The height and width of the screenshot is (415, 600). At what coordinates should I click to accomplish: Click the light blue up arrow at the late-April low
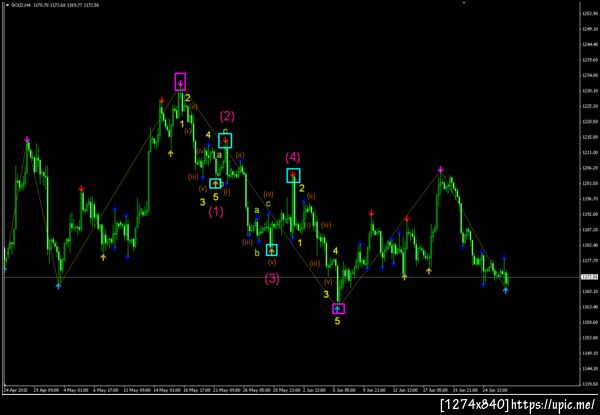tap(58, 286)
